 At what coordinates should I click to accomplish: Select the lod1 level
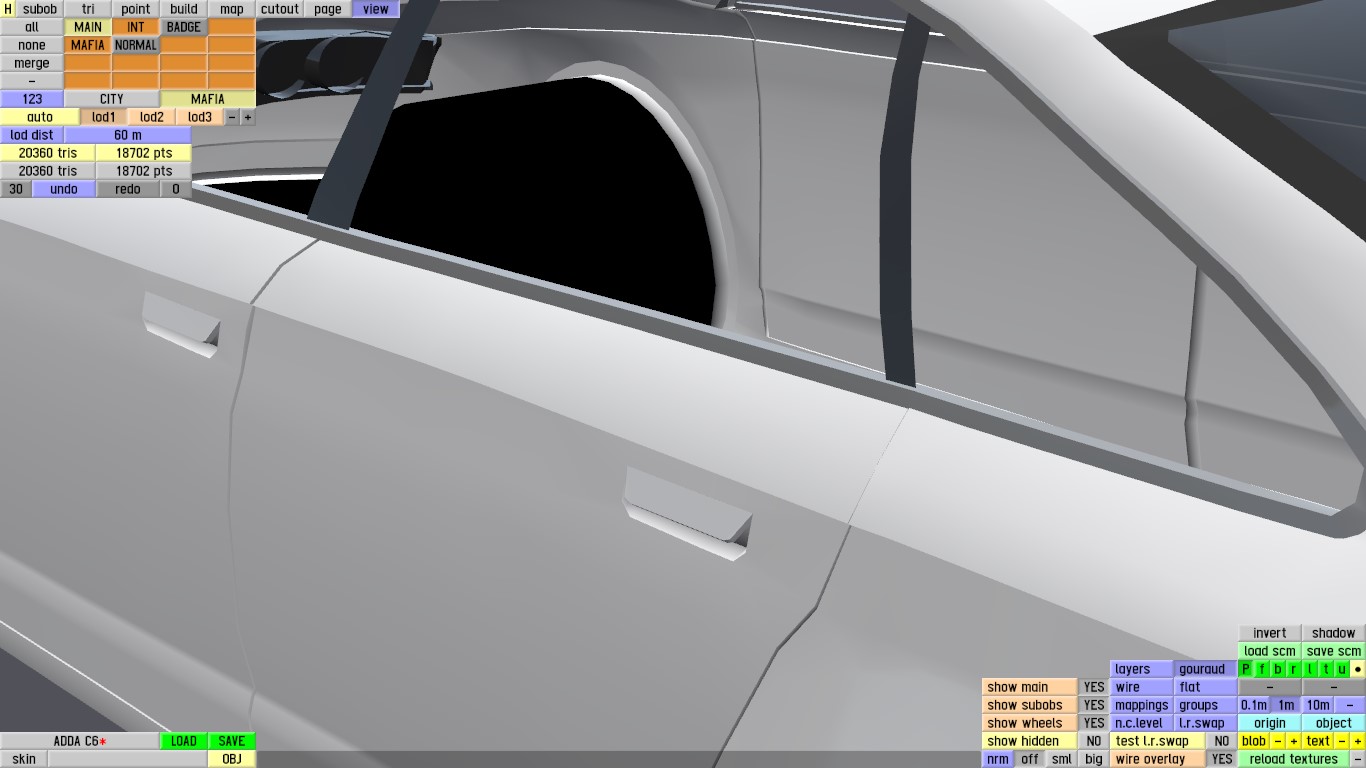pos(104,117)
